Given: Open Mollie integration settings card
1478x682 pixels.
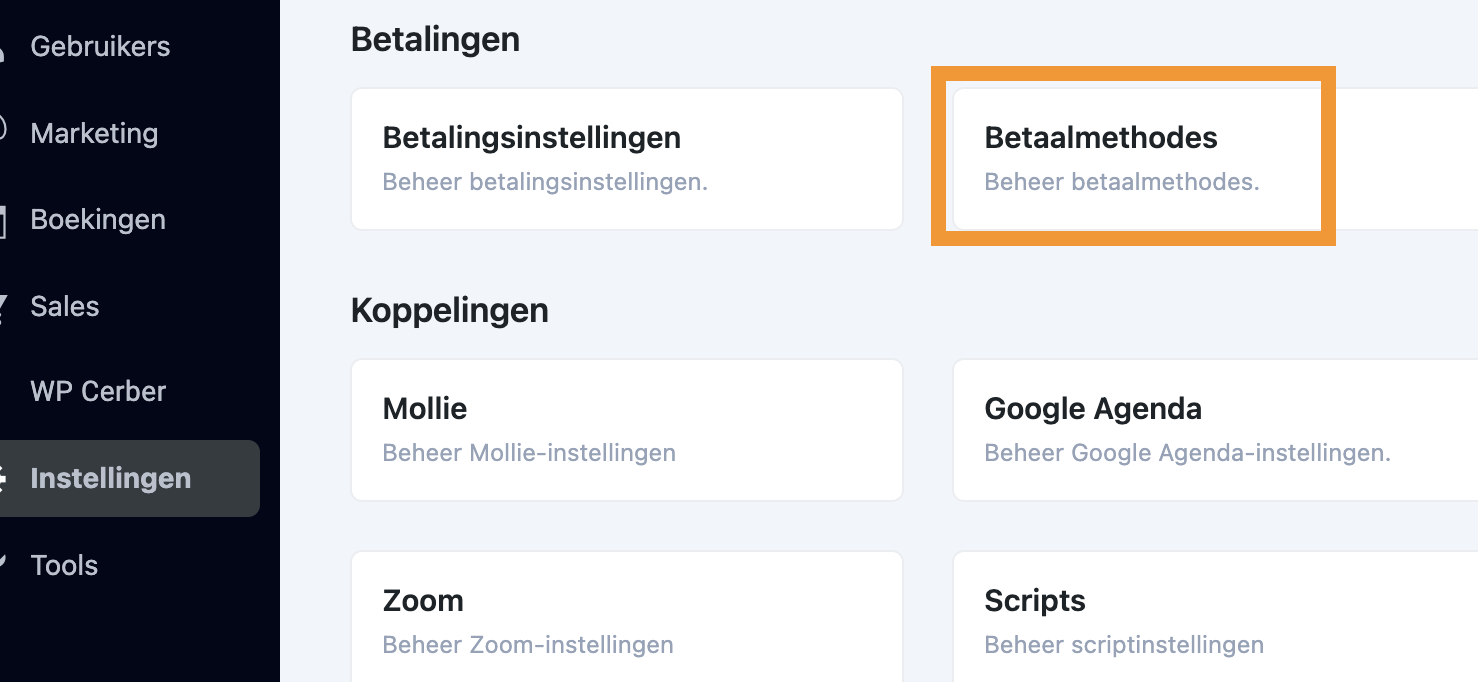Looking at the screenshot, I should [x=626, y=430].
